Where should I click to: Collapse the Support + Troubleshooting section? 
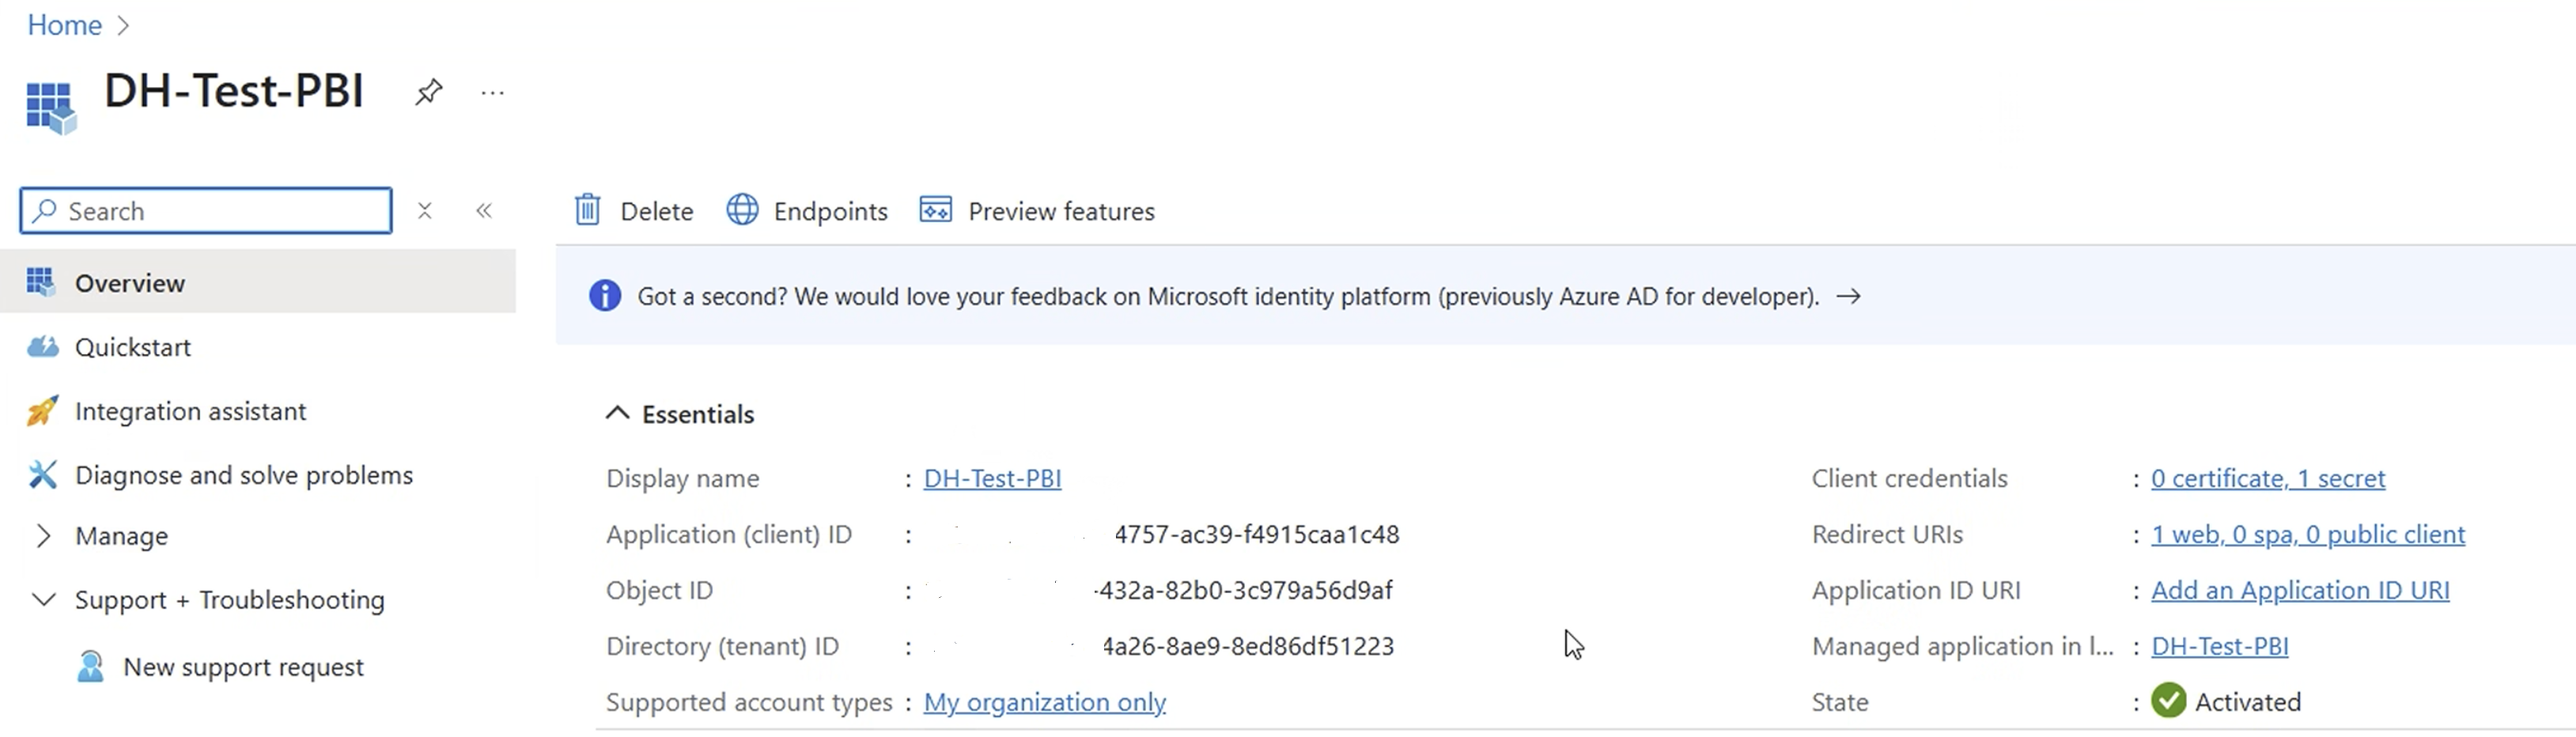(x=43, y=600)
